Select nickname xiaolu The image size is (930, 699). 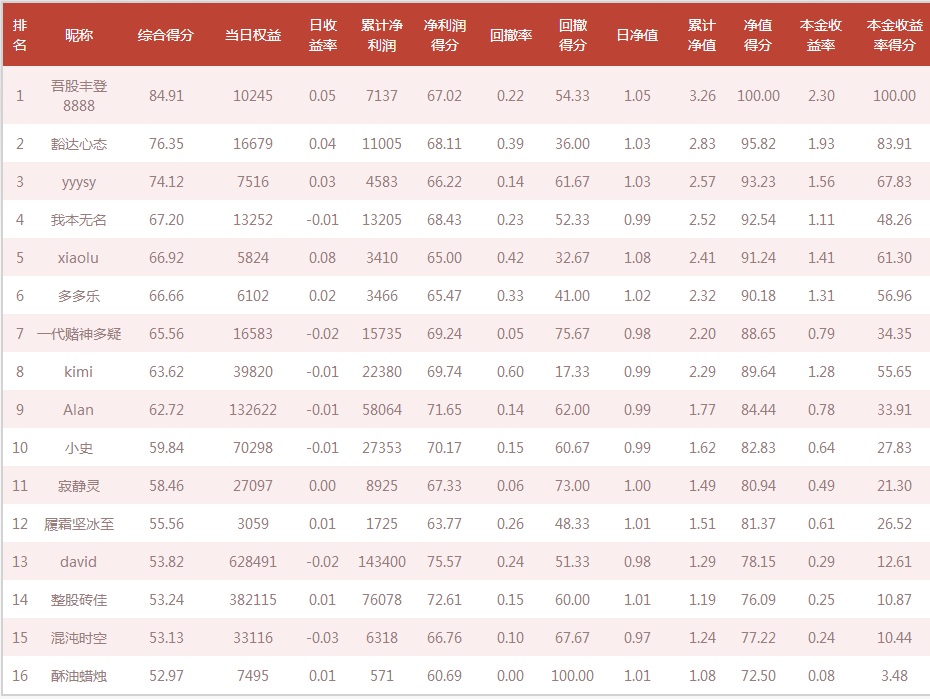[x=78, y=258]
